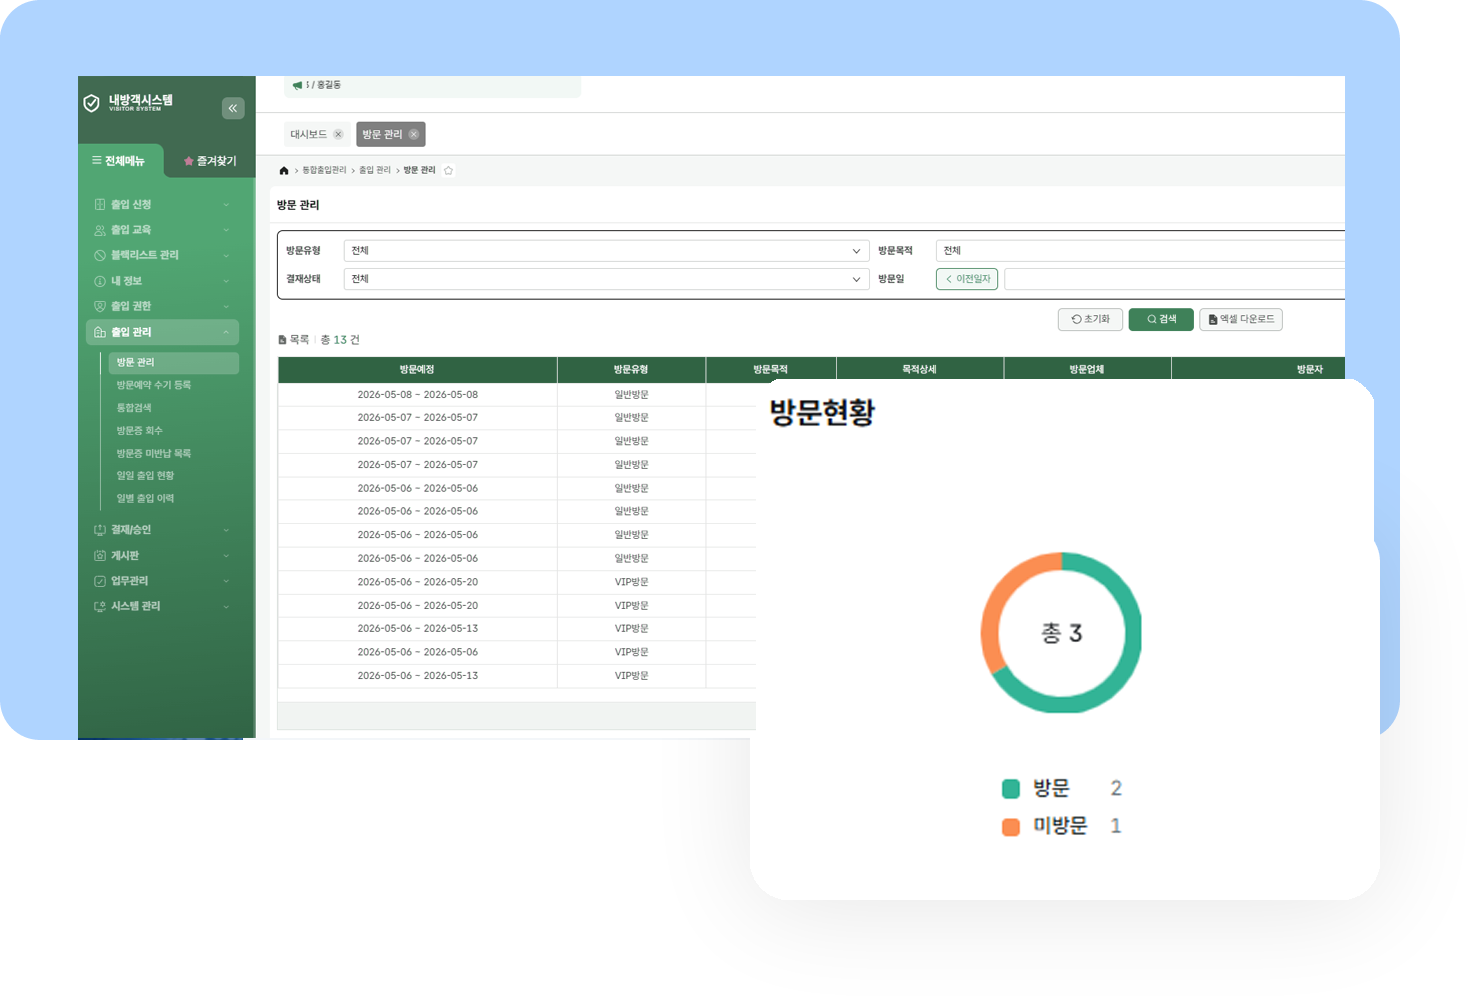Close the 대시보드 tab with its X
The width and height of the screenshot is (1480, 1008).
[x=338, y=134]
